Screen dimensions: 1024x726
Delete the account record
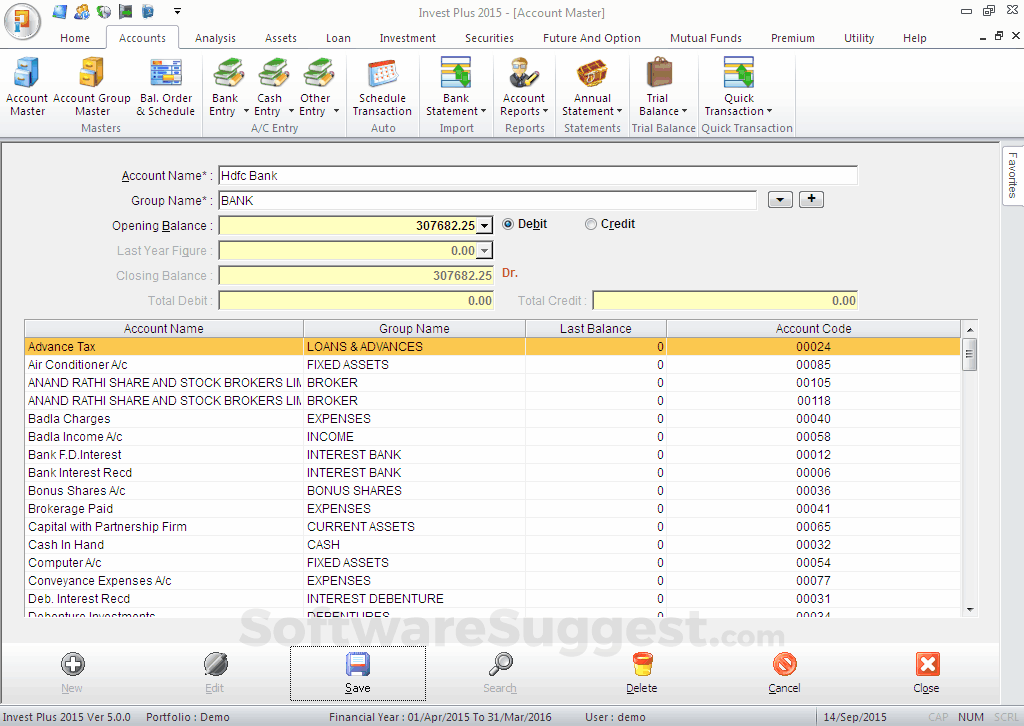[642, 672]
